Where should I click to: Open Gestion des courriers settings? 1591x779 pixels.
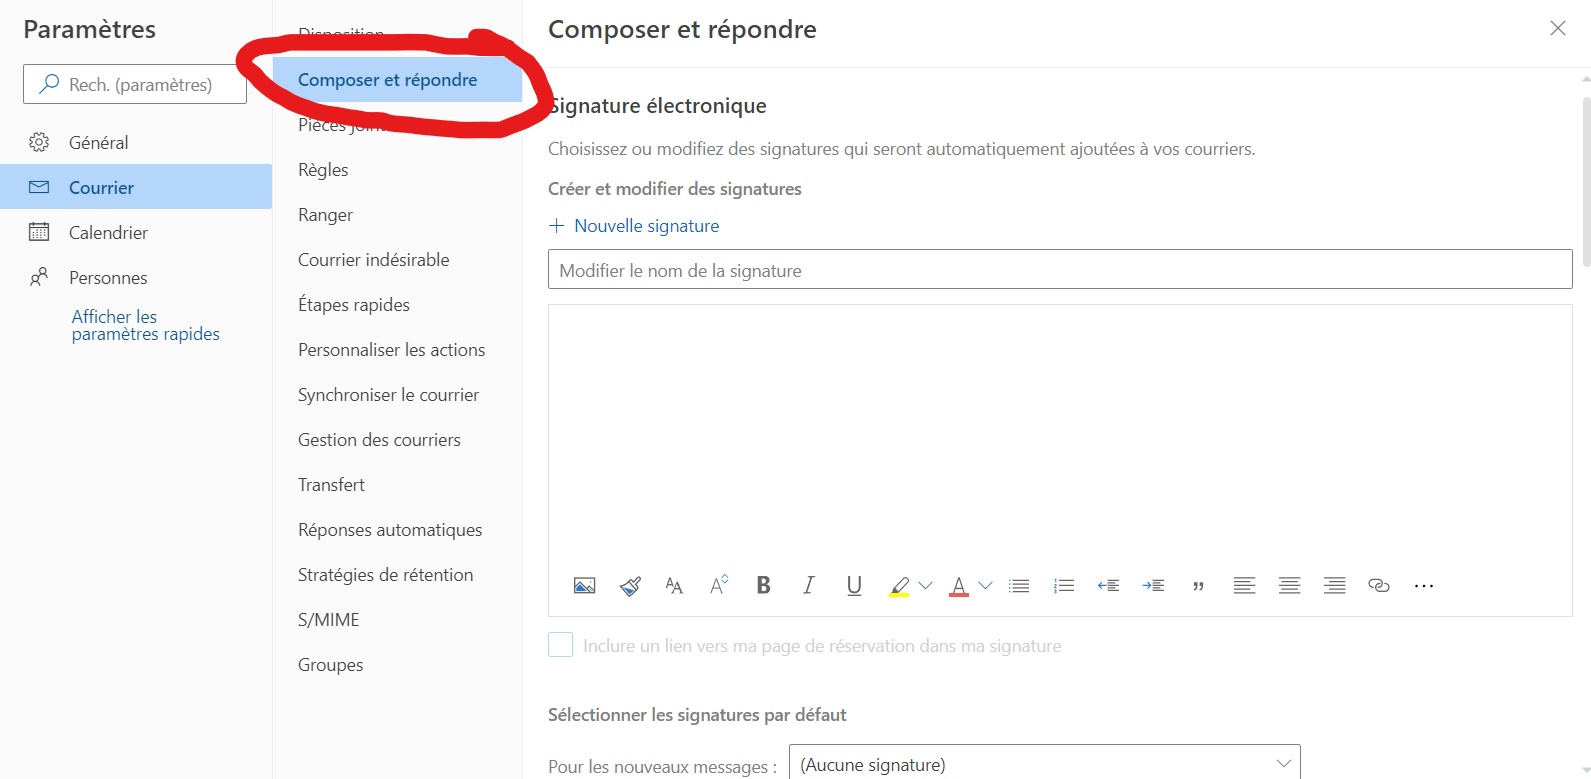pos(397,440)
